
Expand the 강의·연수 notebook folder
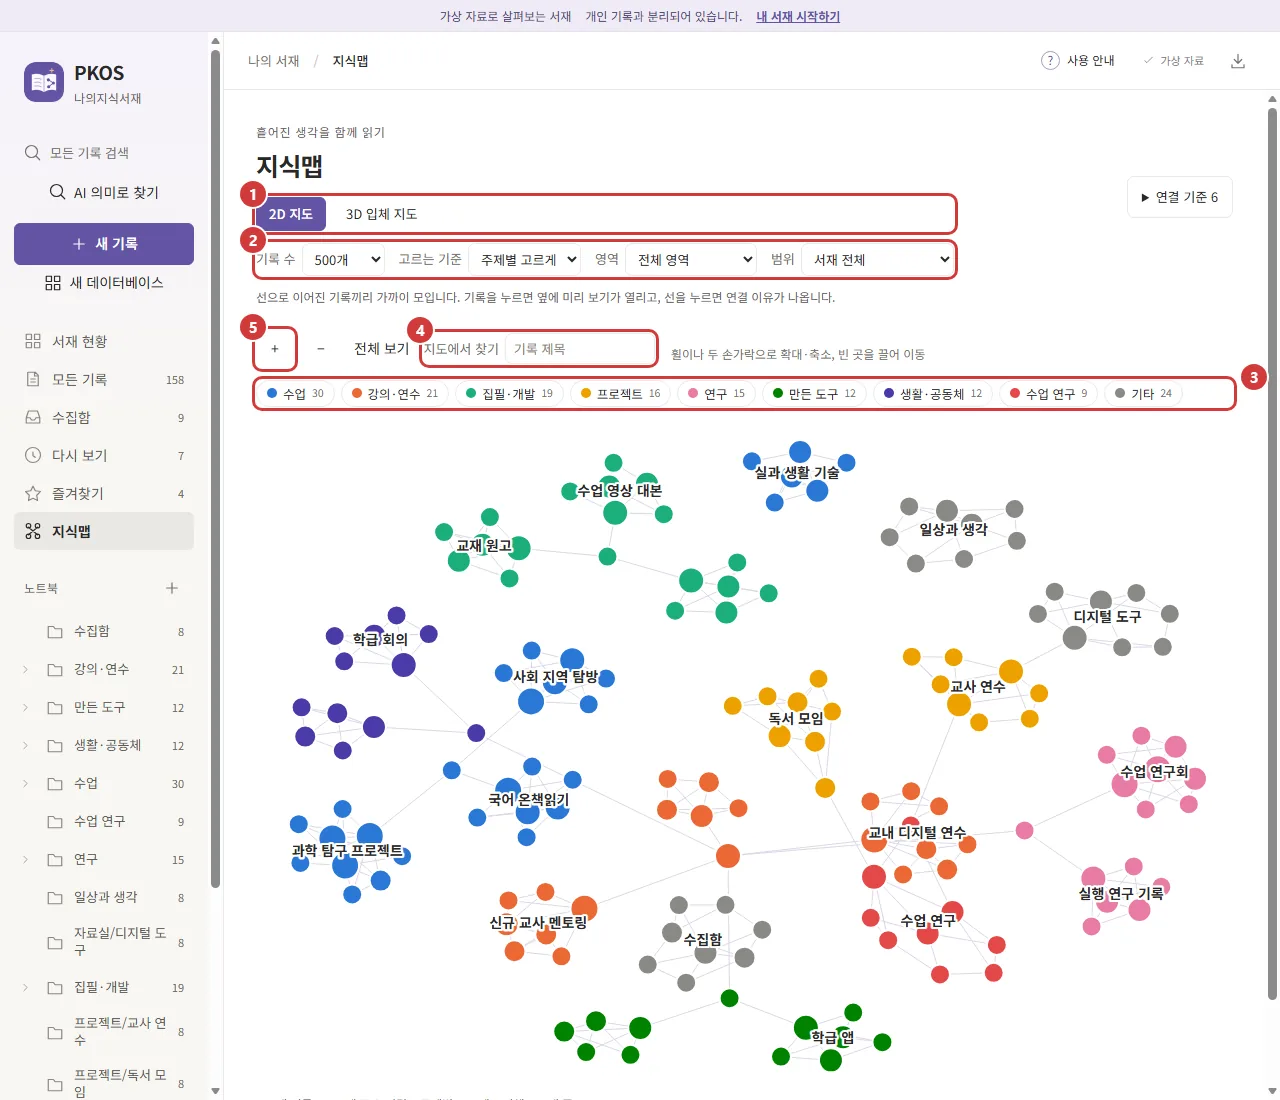point(26,670)
